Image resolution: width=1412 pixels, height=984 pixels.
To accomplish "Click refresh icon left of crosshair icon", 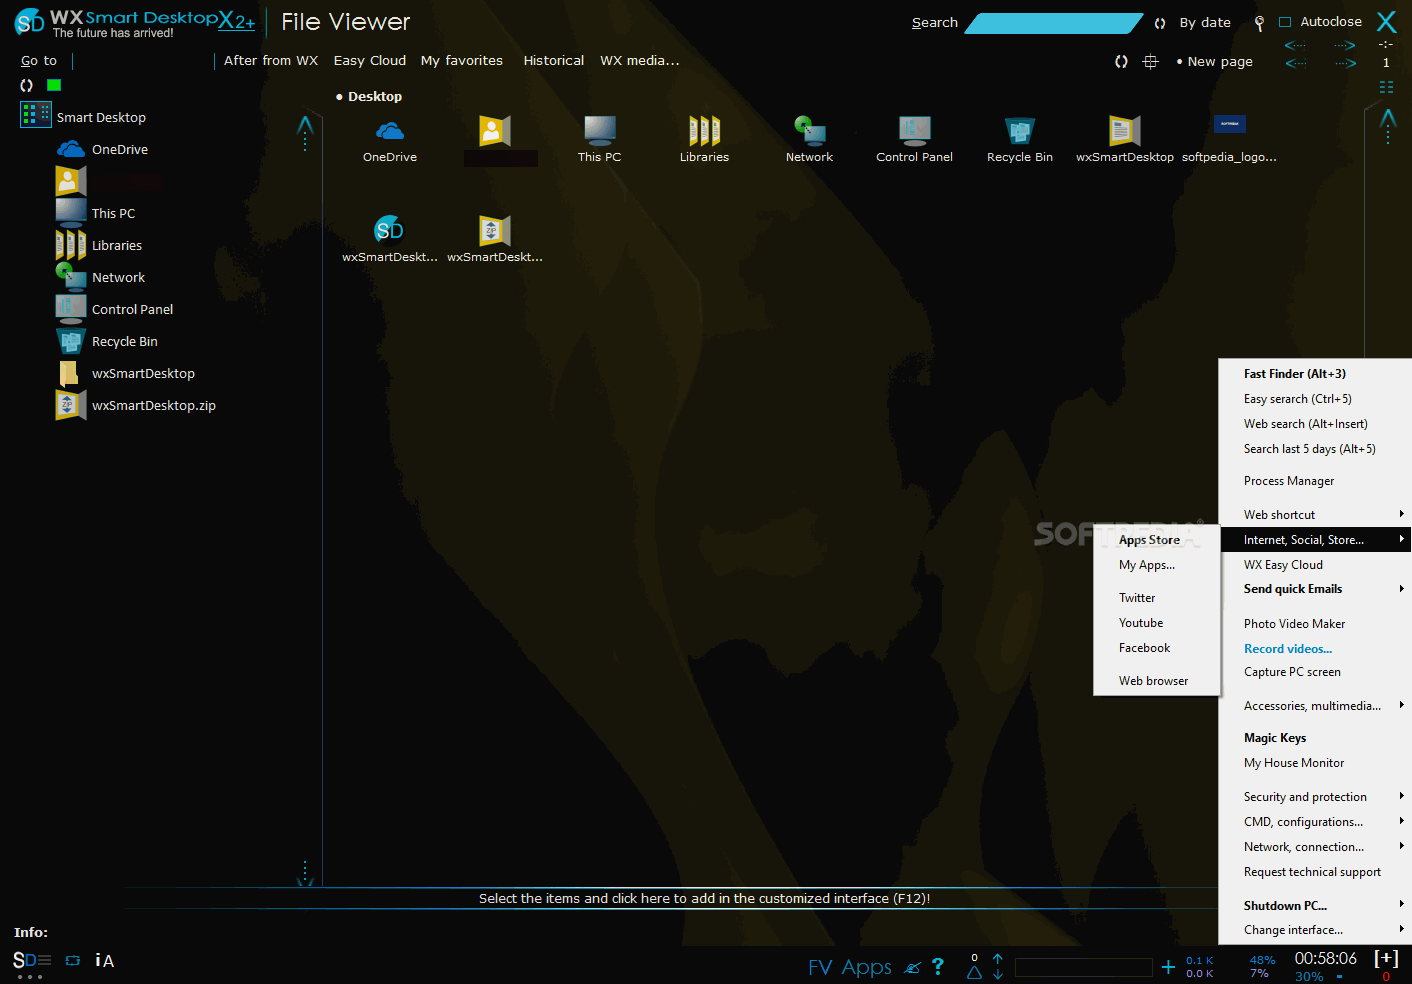I will pyautogui.click(x=1121, y=61).
